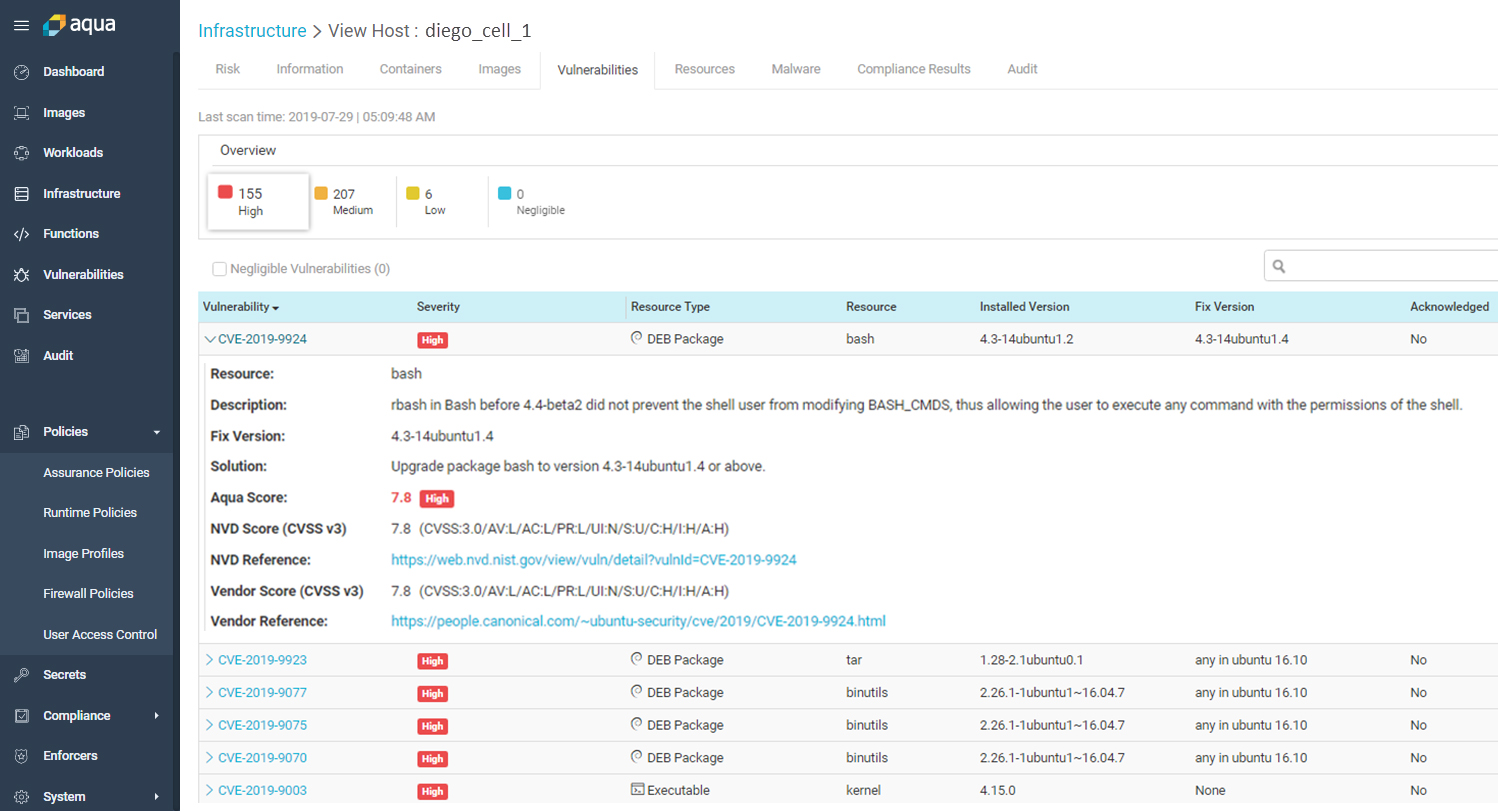Click the vulnerability search field
Viewport: 1498px width, 811px height.
coord(1381,267)
